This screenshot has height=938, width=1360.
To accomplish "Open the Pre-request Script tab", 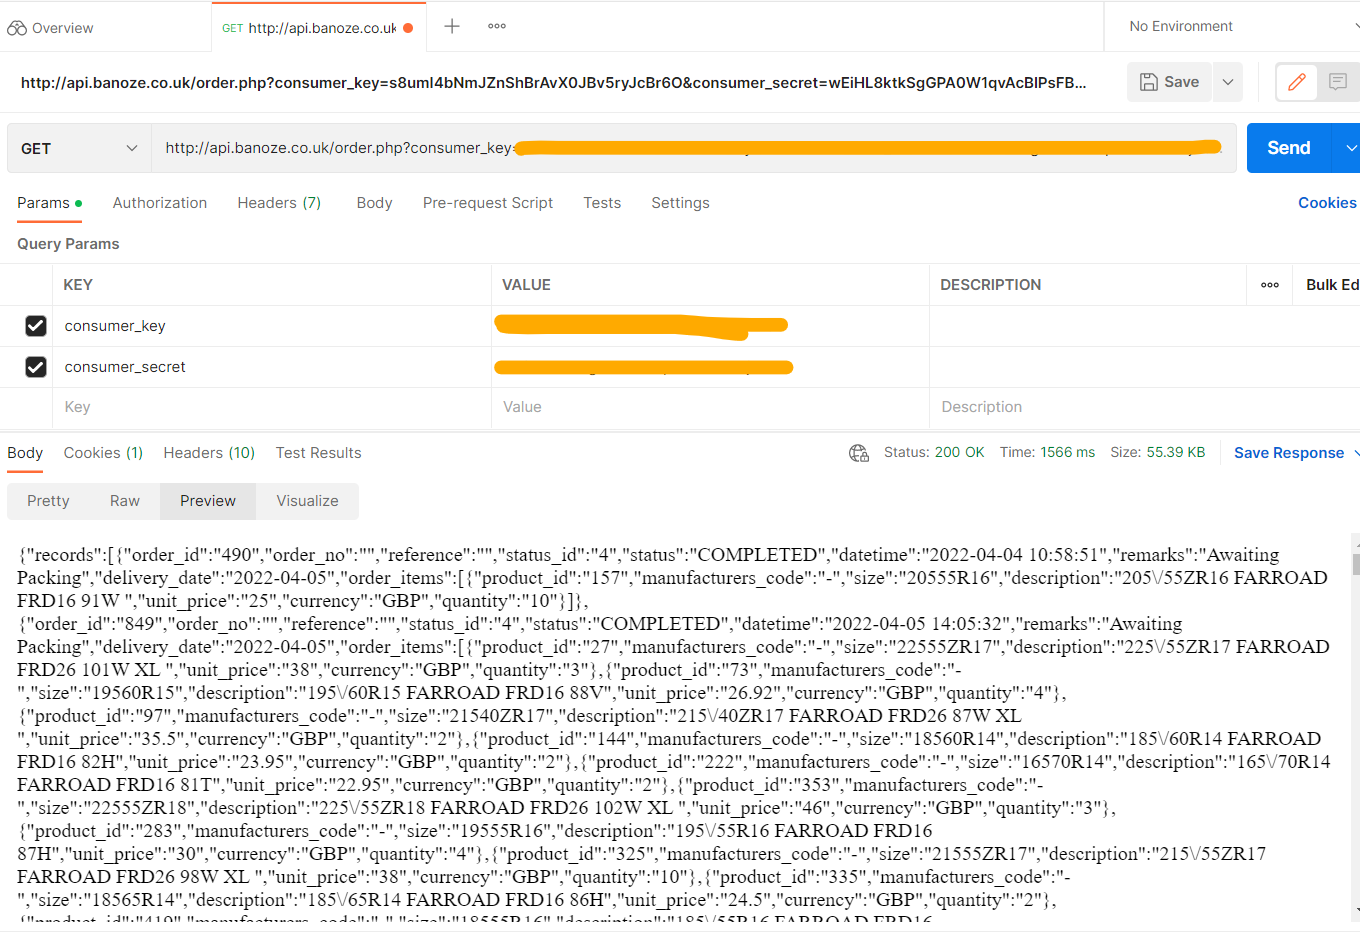I will pos(488,203).
